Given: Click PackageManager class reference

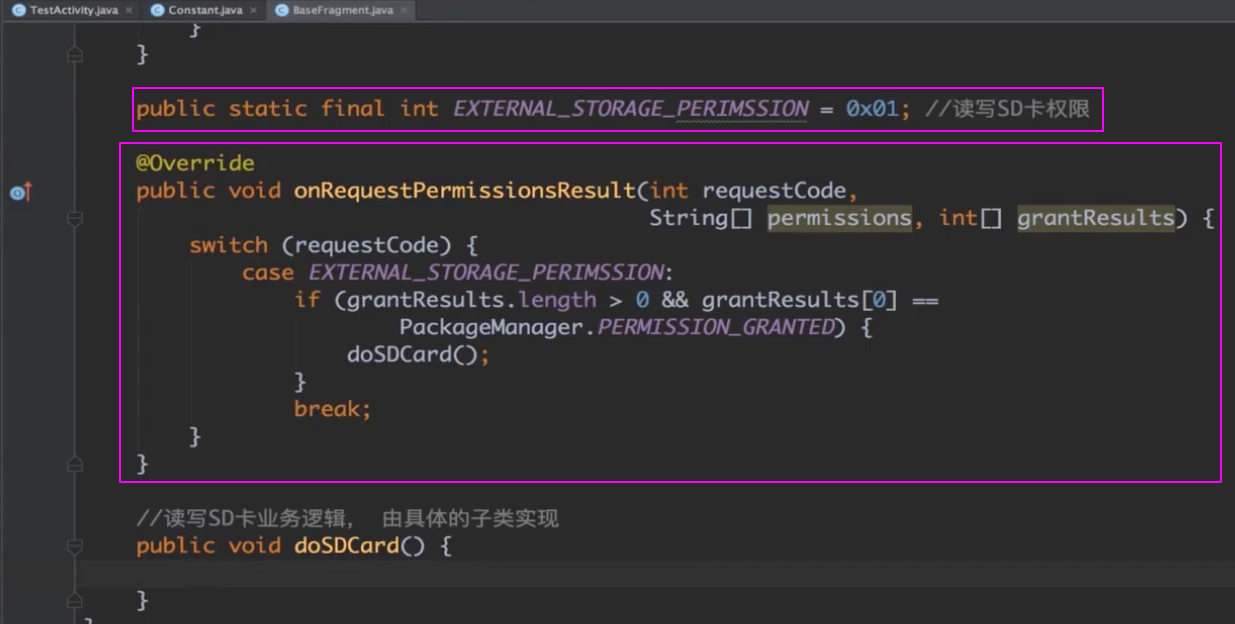Looking at the screenshot, I should (x=491, y=327).
